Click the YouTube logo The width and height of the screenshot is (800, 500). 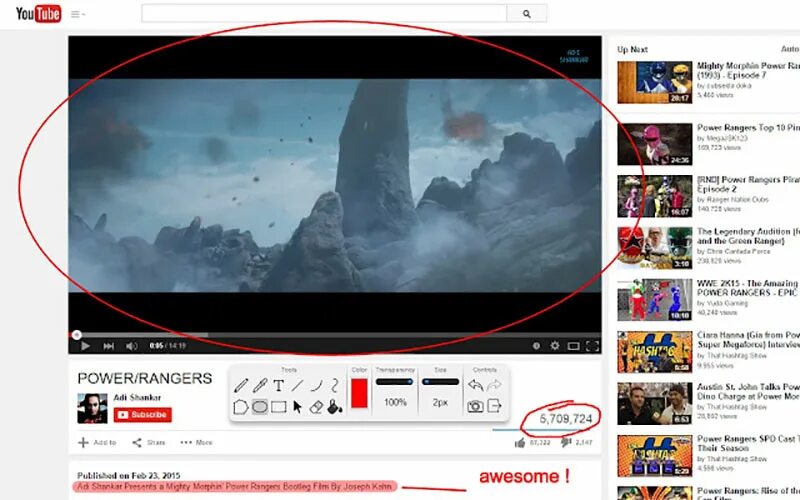[39, 14]
